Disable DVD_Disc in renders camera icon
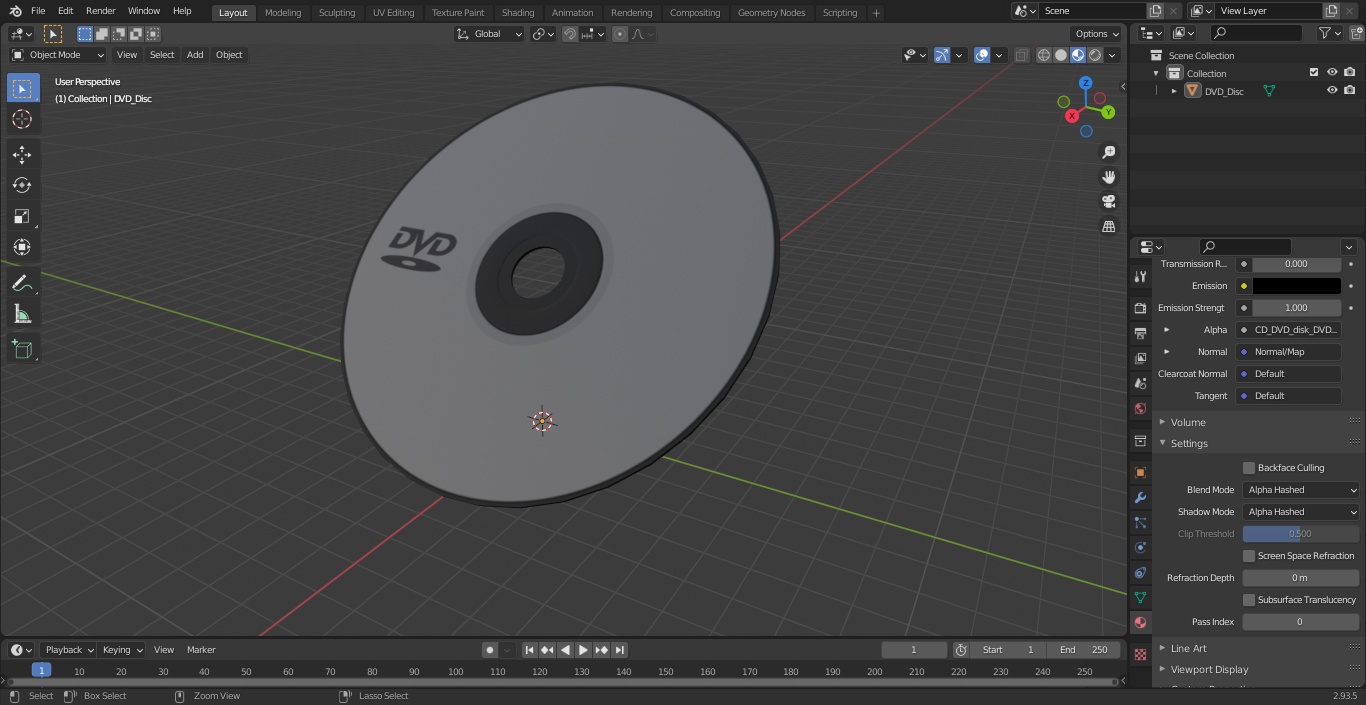This screenshot has width=1366, height=705. click(x=1350, y=91)
